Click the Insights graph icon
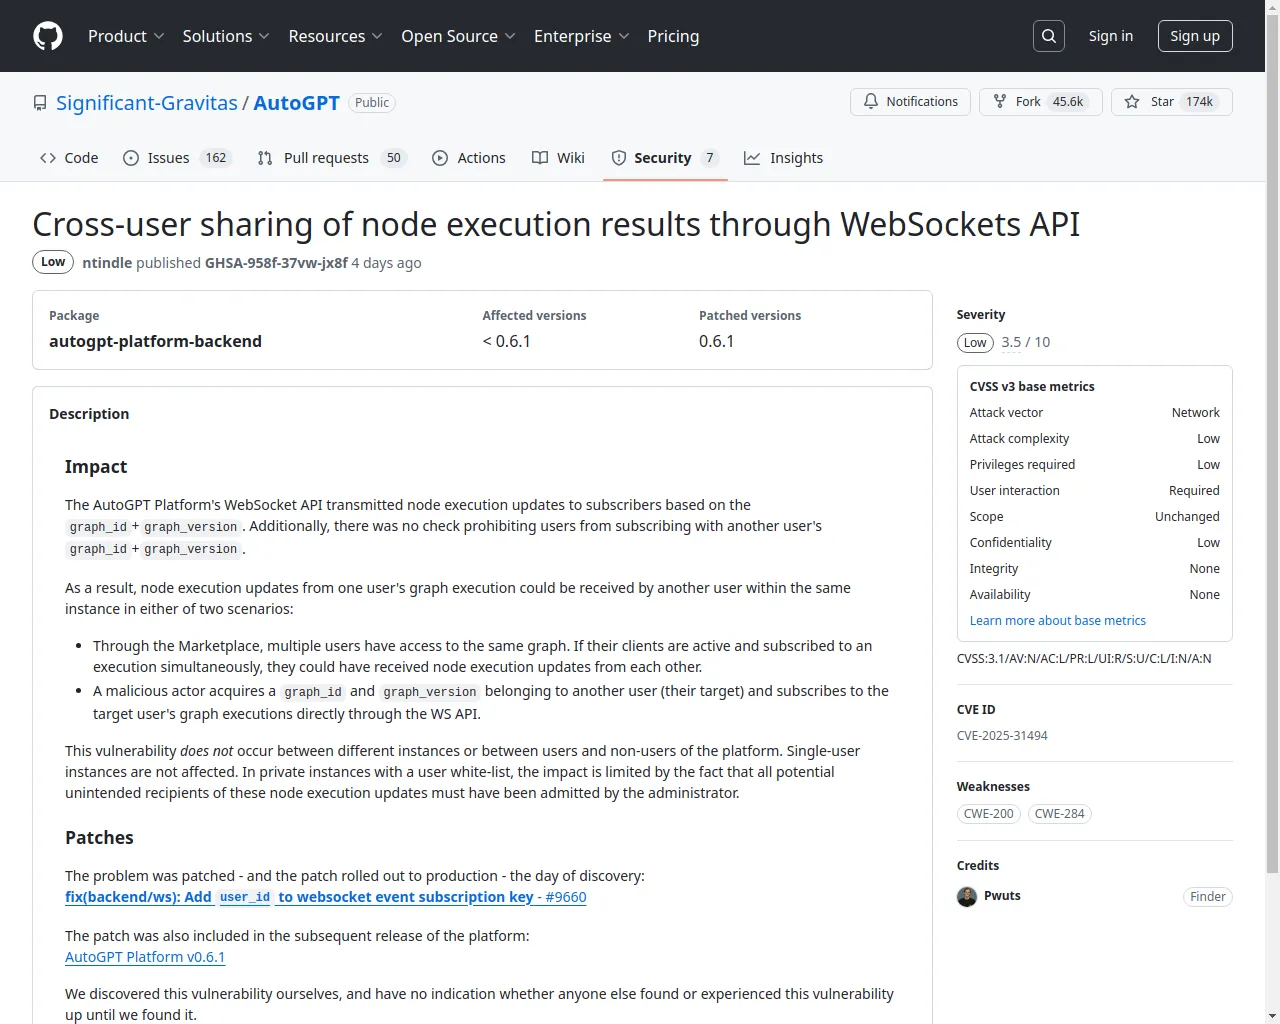 (752, 158)
